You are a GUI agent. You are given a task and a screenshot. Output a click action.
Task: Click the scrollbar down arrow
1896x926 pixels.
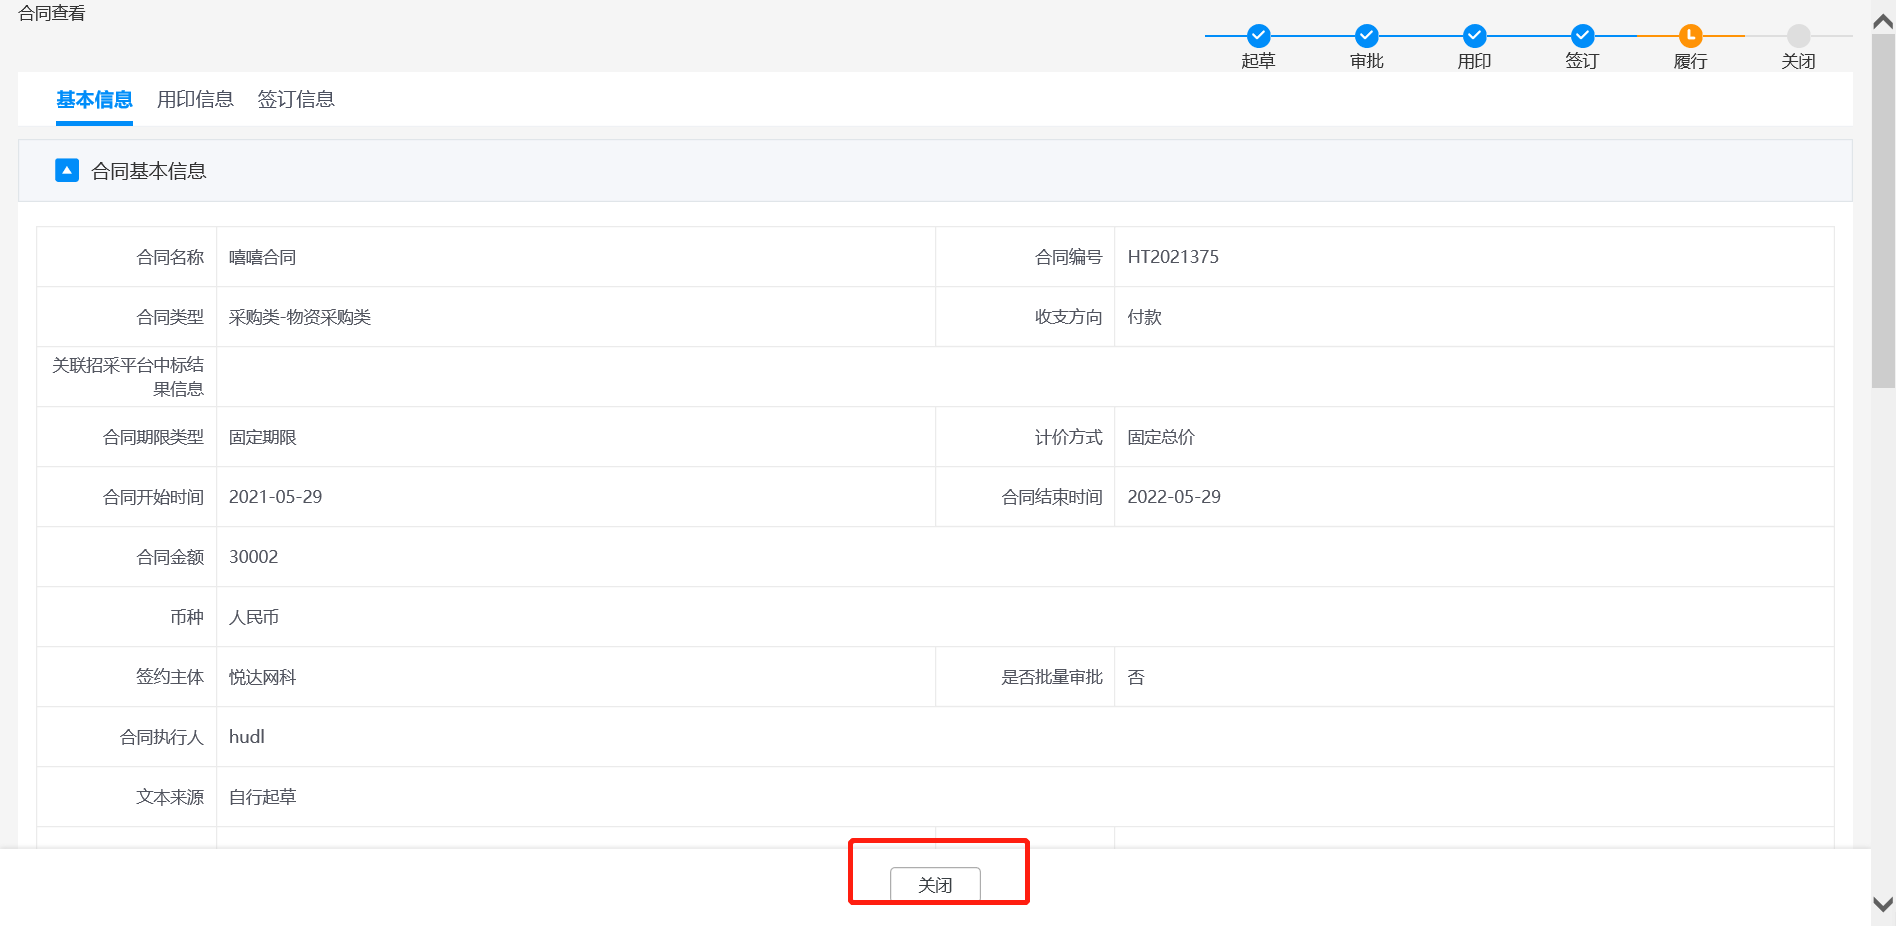[x=1883, y=904]
